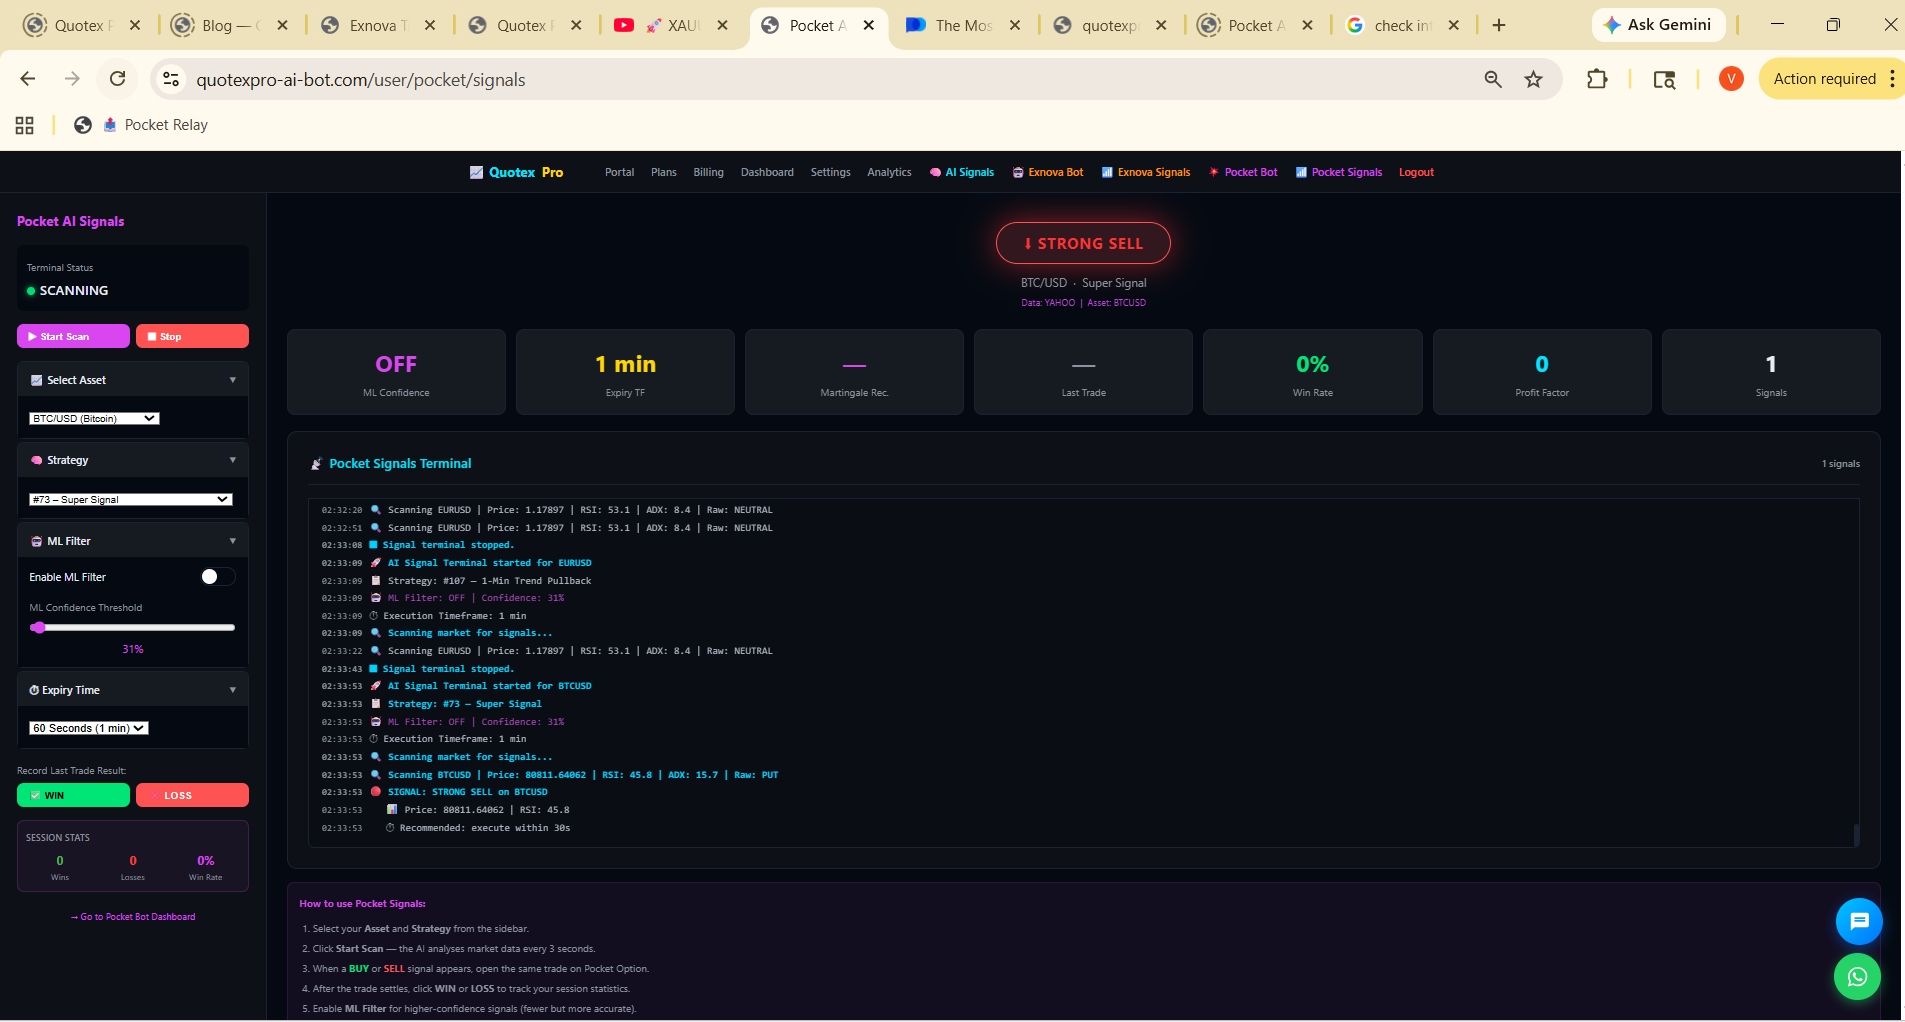
Task: Open the Billing menu item
Action: point(708,172)
